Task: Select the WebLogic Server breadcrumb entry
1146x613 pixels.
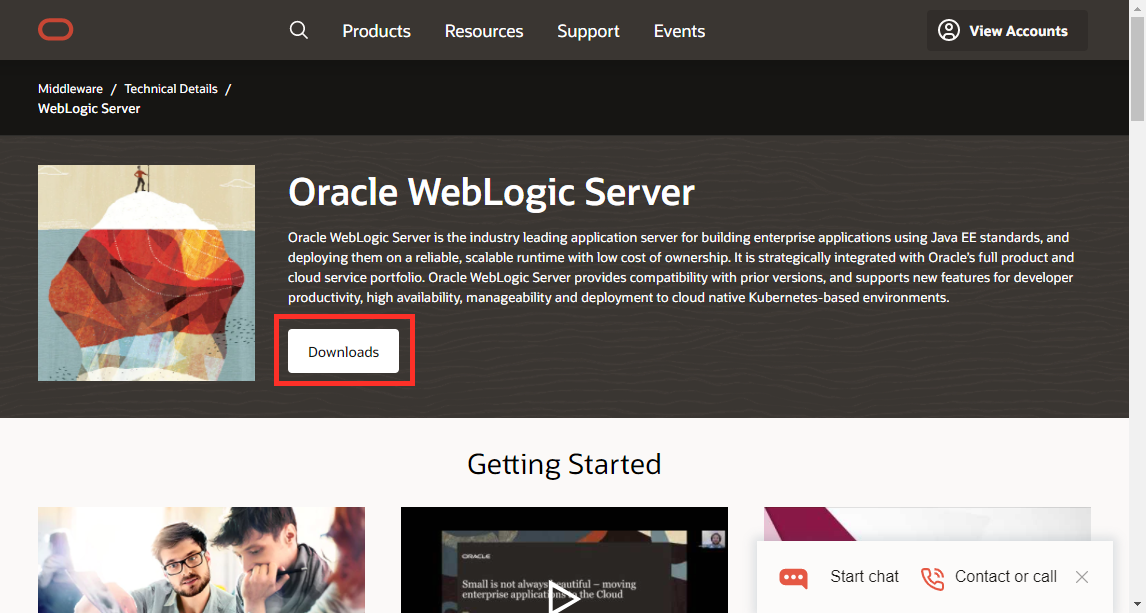Action: [x=88, y=108]
